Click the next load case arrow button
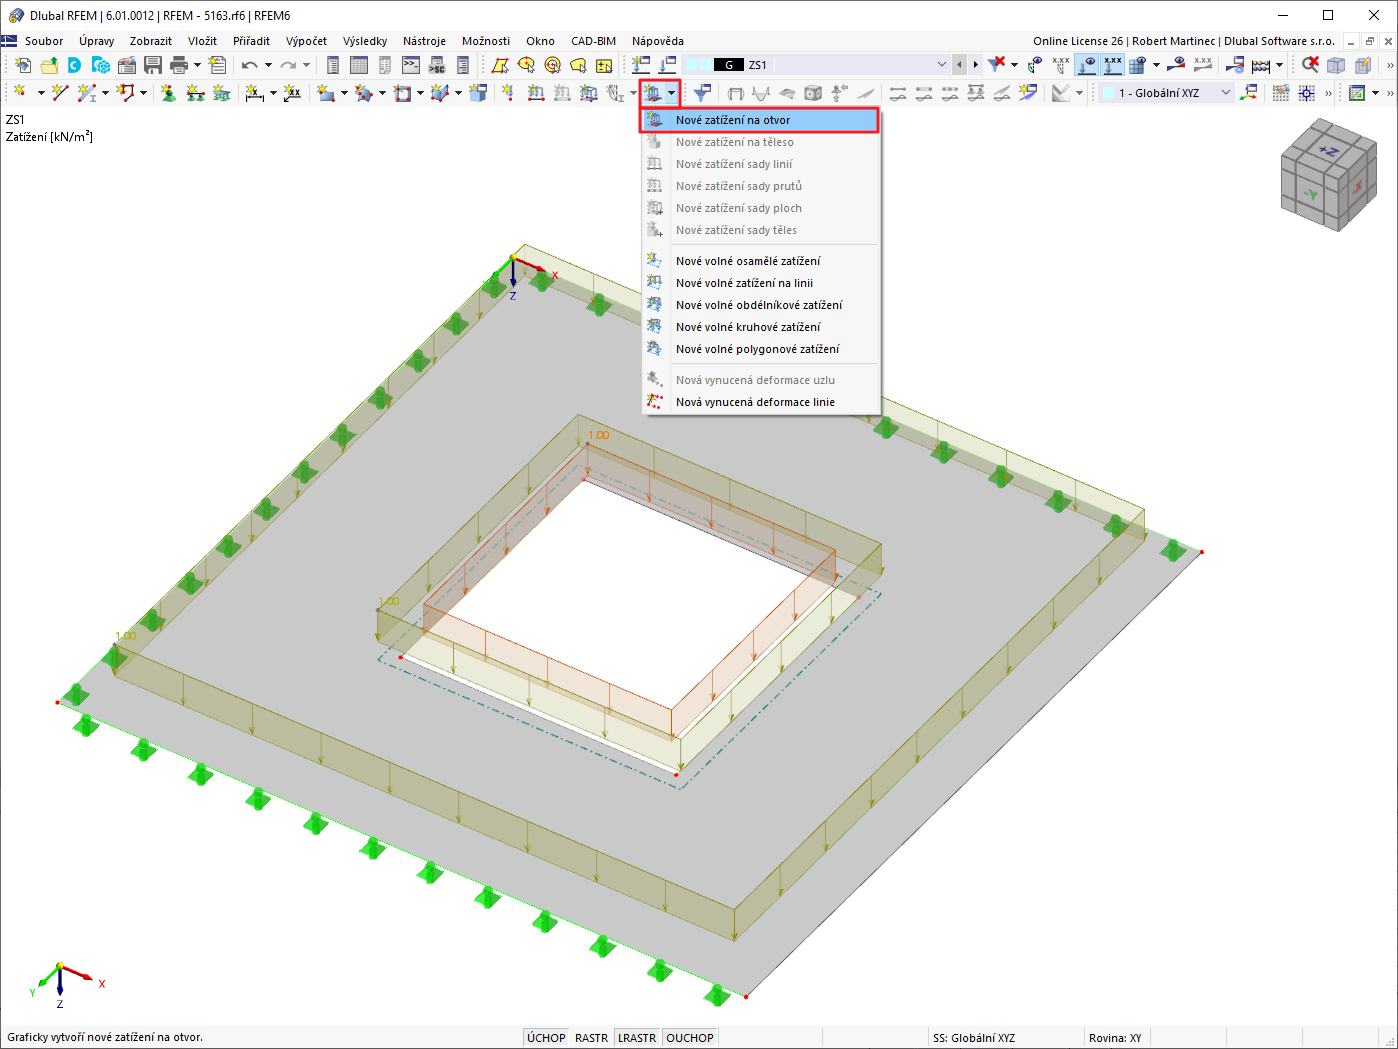This screenshot has height=1049, width=1398. tap(976, 65)
